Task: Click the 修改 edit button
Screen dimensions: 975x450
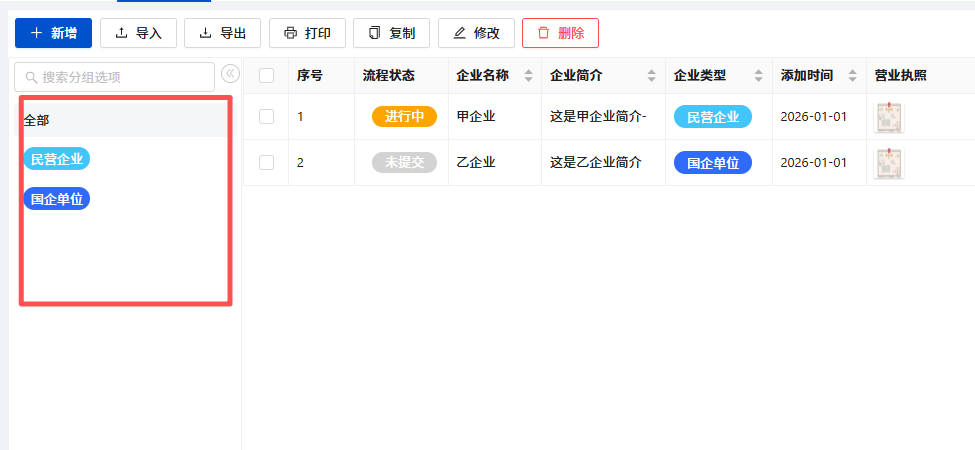Action: (x=476, y=33)
